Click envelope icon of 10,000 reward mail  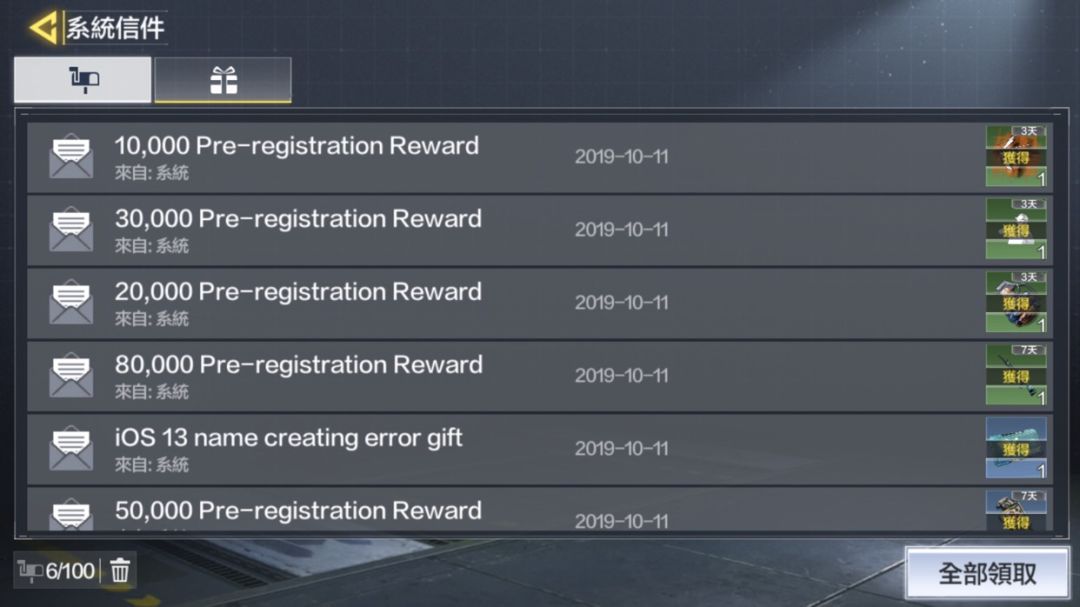71,157
